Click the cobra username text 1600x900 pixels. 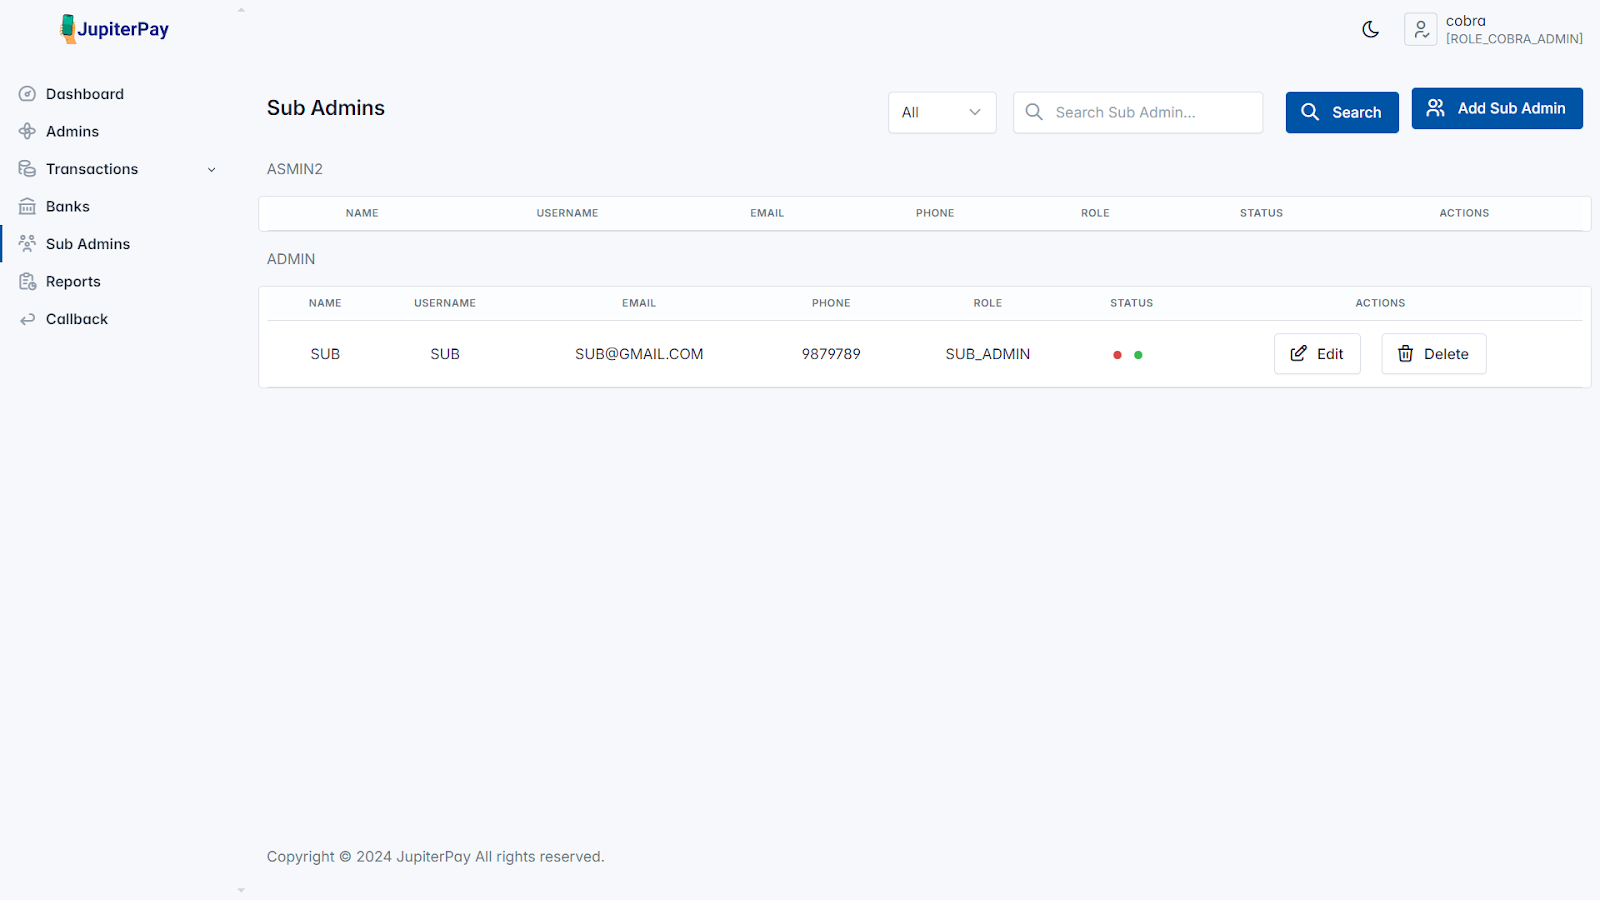pos(1466,21)
